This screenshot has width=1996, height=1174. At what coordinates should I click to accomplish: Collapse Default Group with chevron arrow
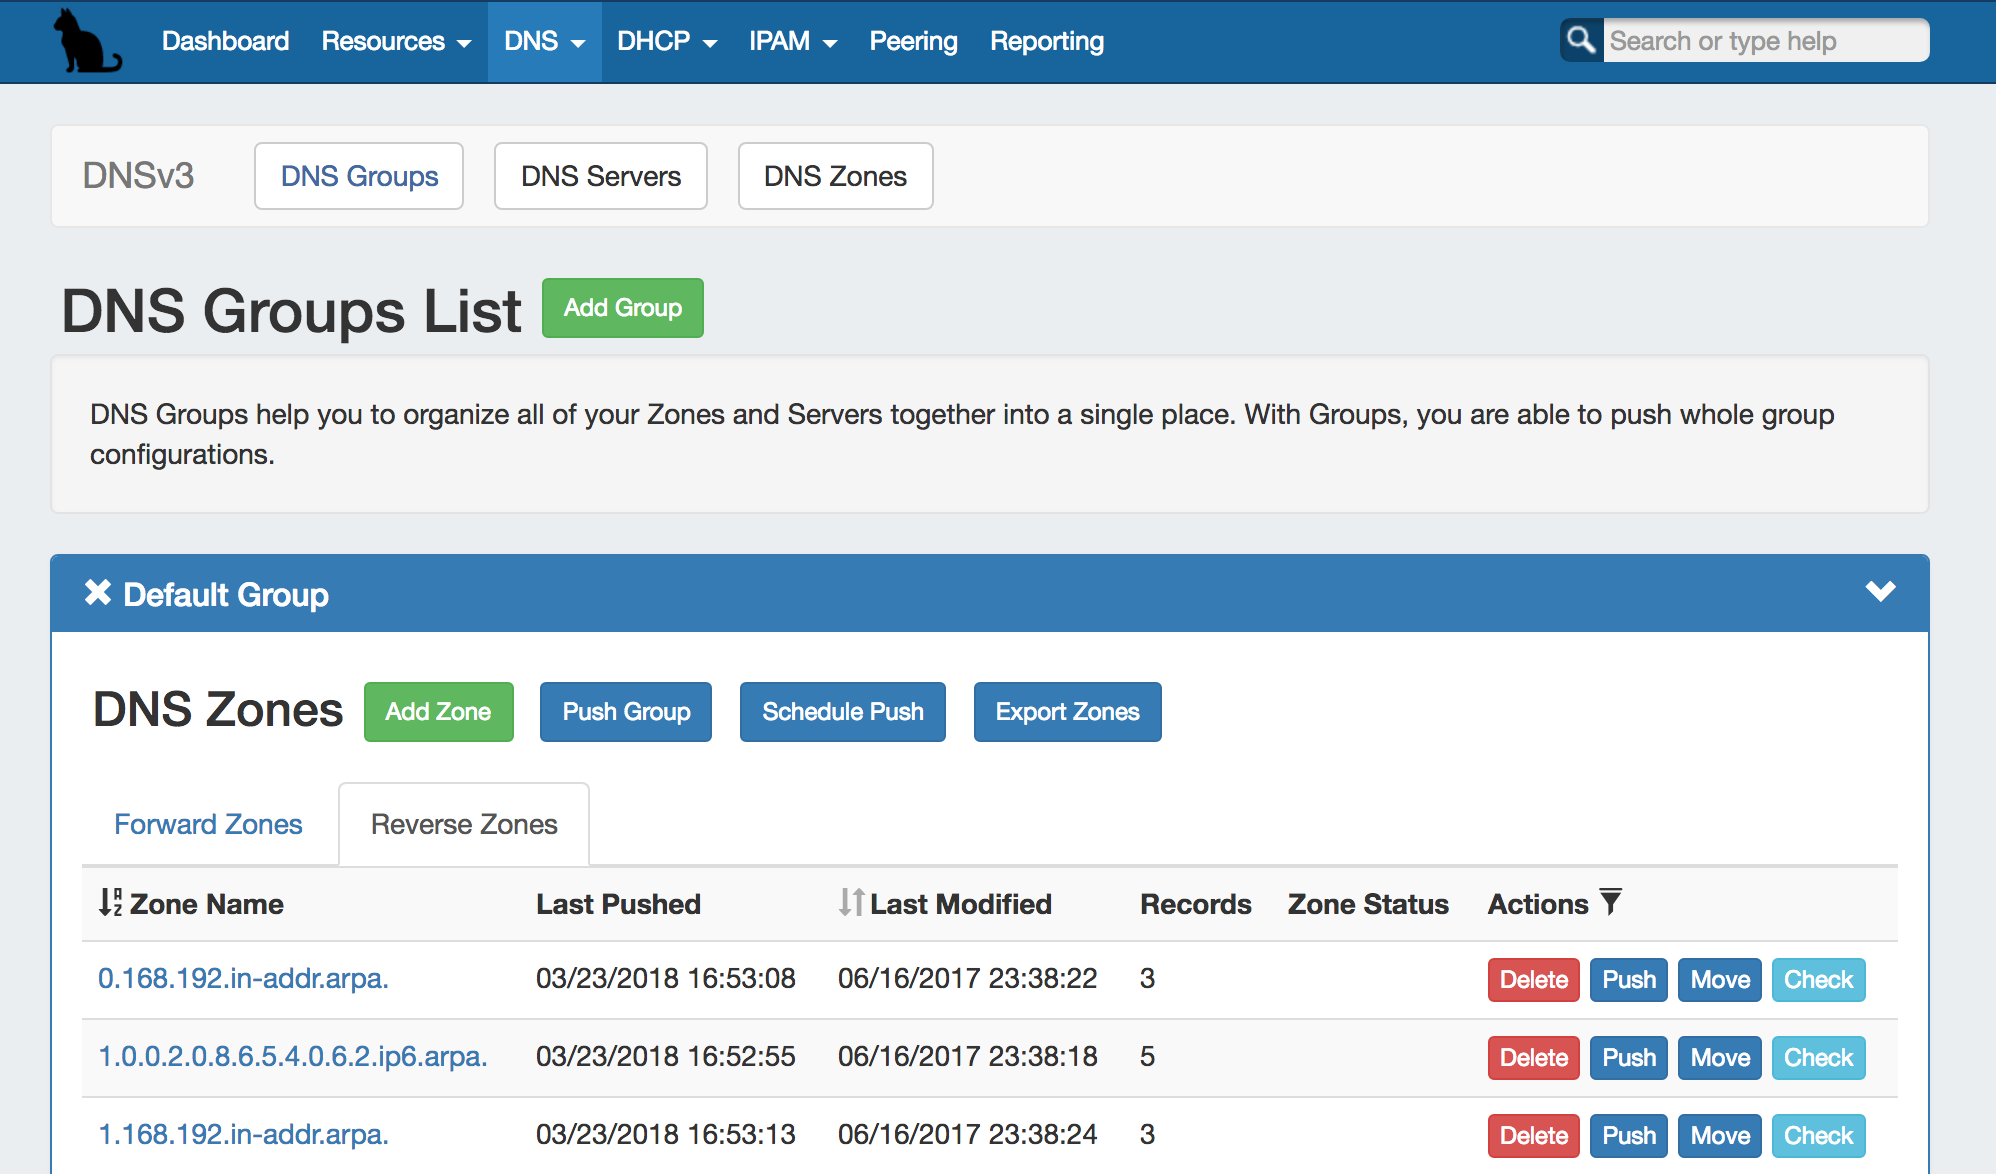tap(1880, 591)
